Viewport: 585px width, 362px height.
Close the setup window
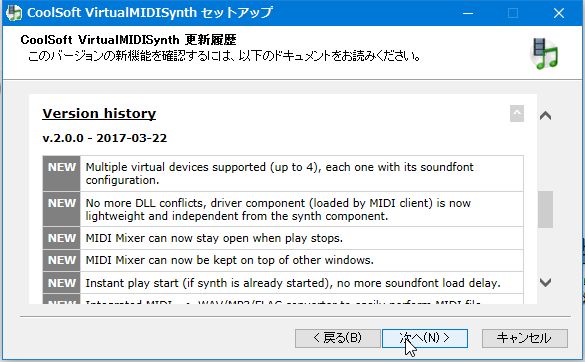(559, 13)
